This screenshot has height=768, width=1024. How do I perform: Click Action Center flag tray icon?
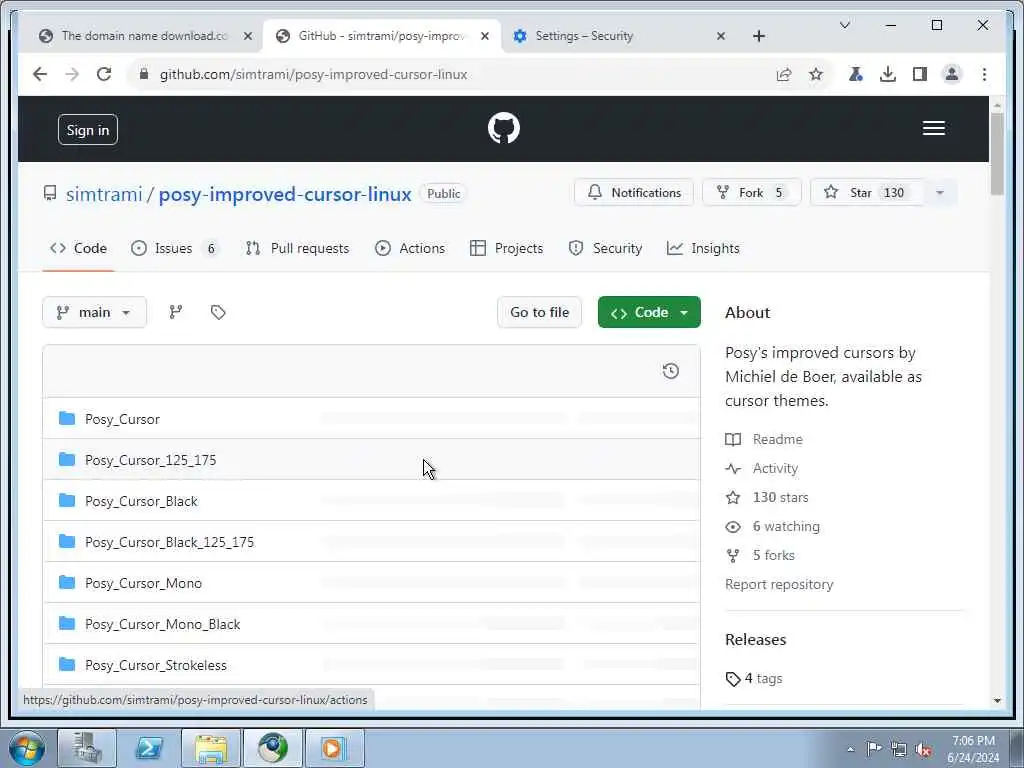[874, 748]
